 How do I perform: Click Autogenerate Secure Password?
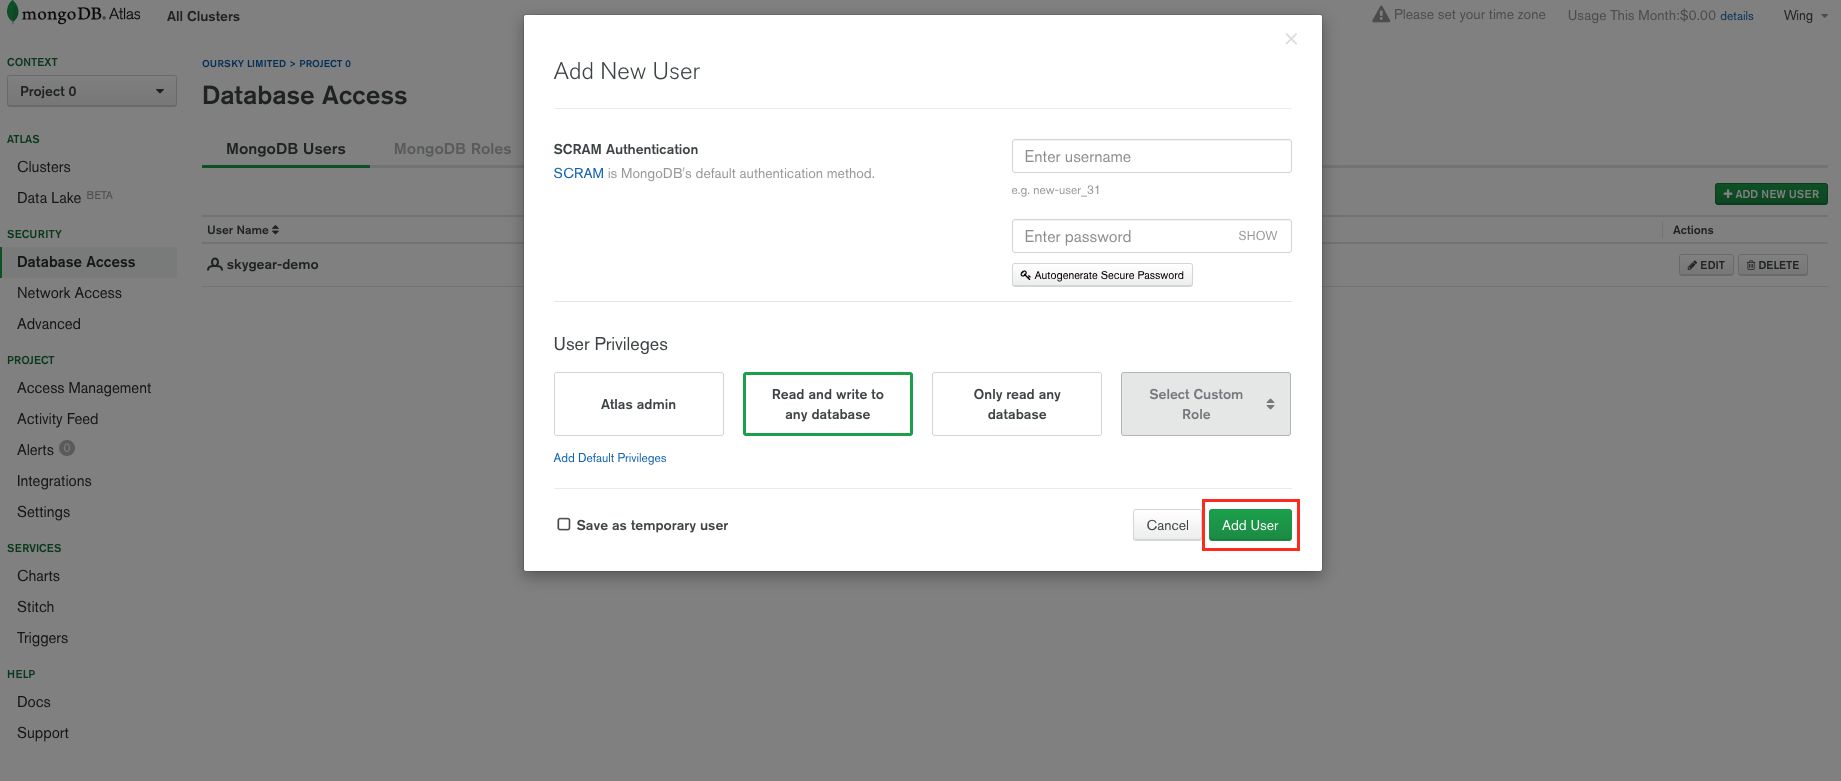click(1102, 275)
